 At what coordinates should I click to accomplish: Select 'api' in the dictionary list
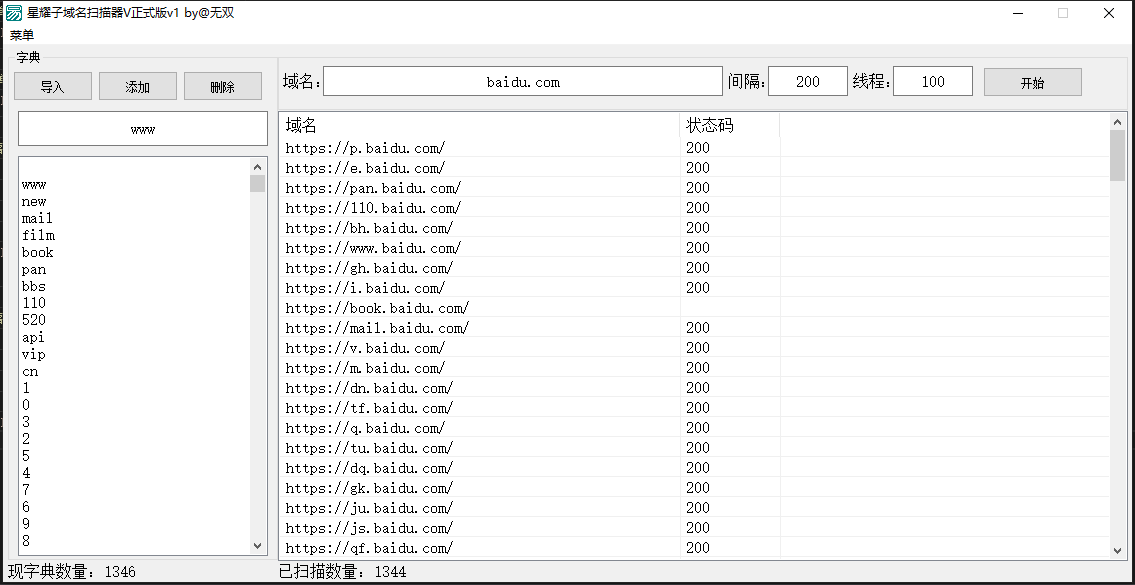click(33, 337)
